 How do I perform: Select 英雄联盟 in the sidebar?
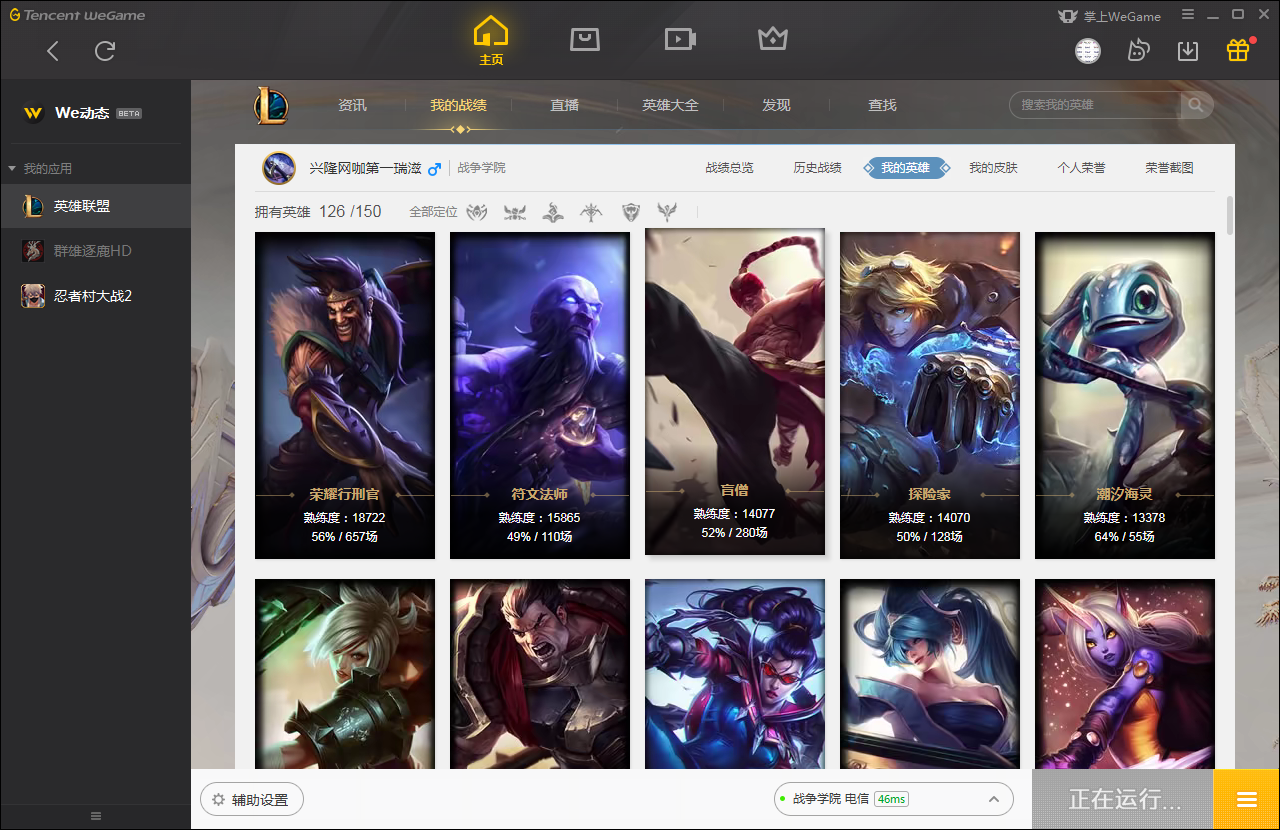coord(95,206)
